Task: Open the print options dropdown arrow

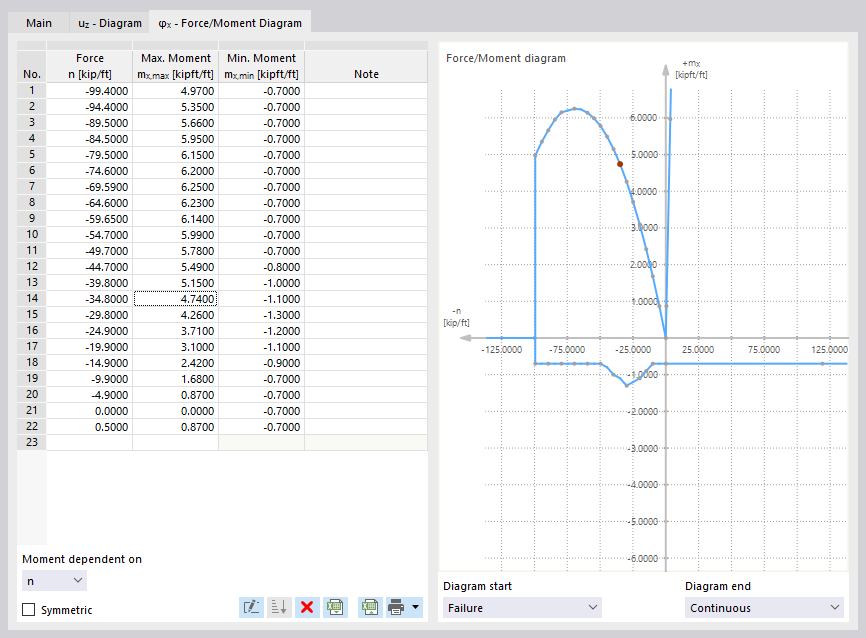Action: pos(415,608)
